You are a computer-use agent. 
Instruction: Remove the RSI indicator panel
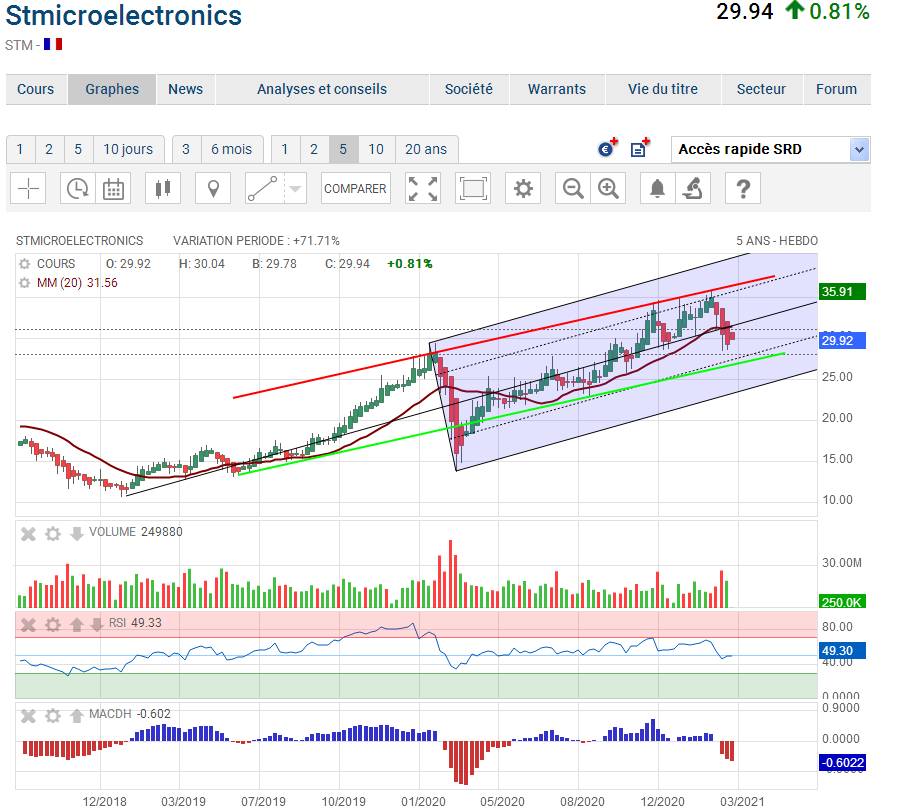28,625
